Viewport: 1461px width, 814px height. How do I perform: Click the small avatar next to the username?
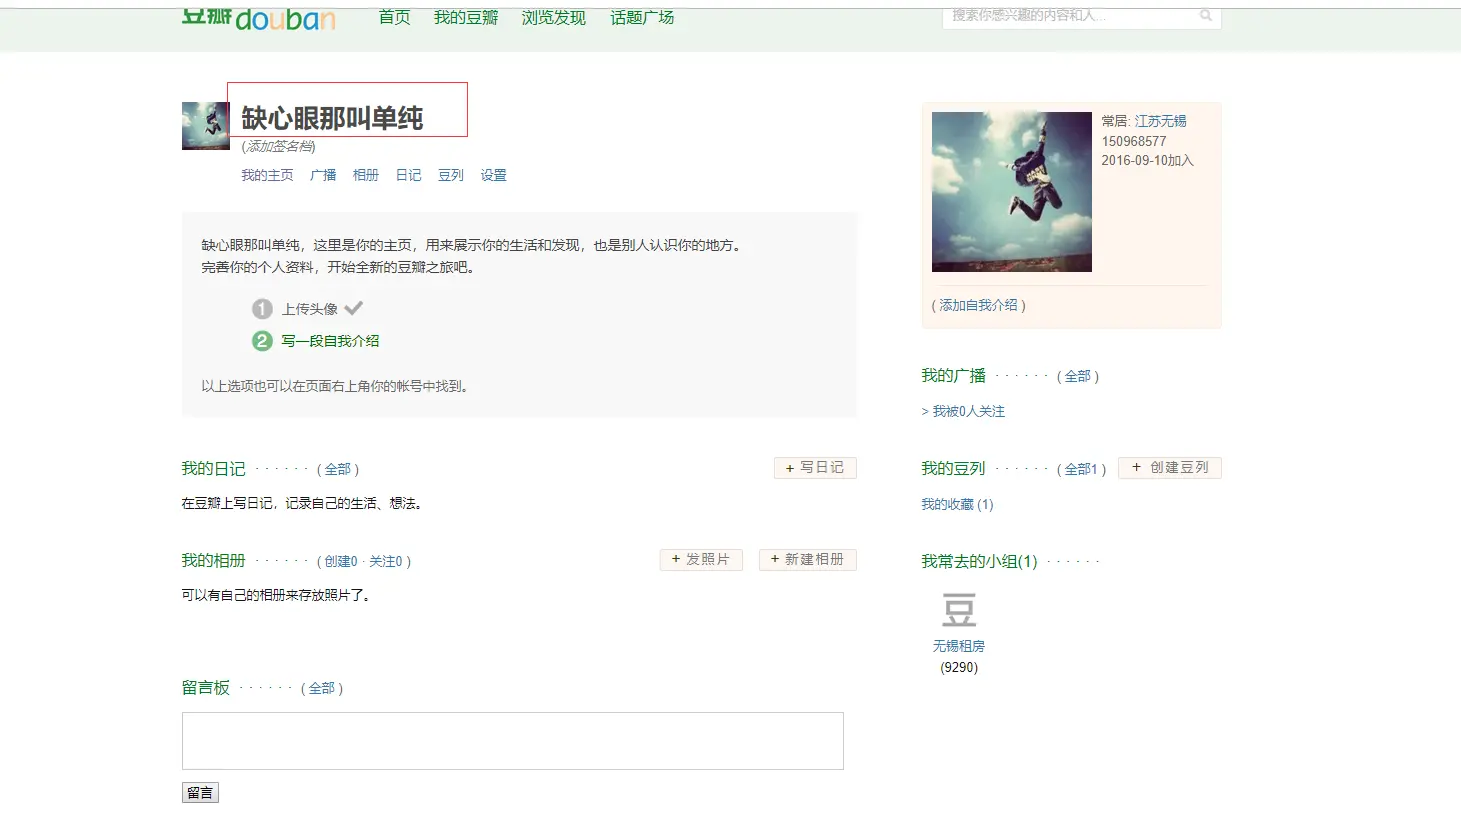click(x=205, y=126)
